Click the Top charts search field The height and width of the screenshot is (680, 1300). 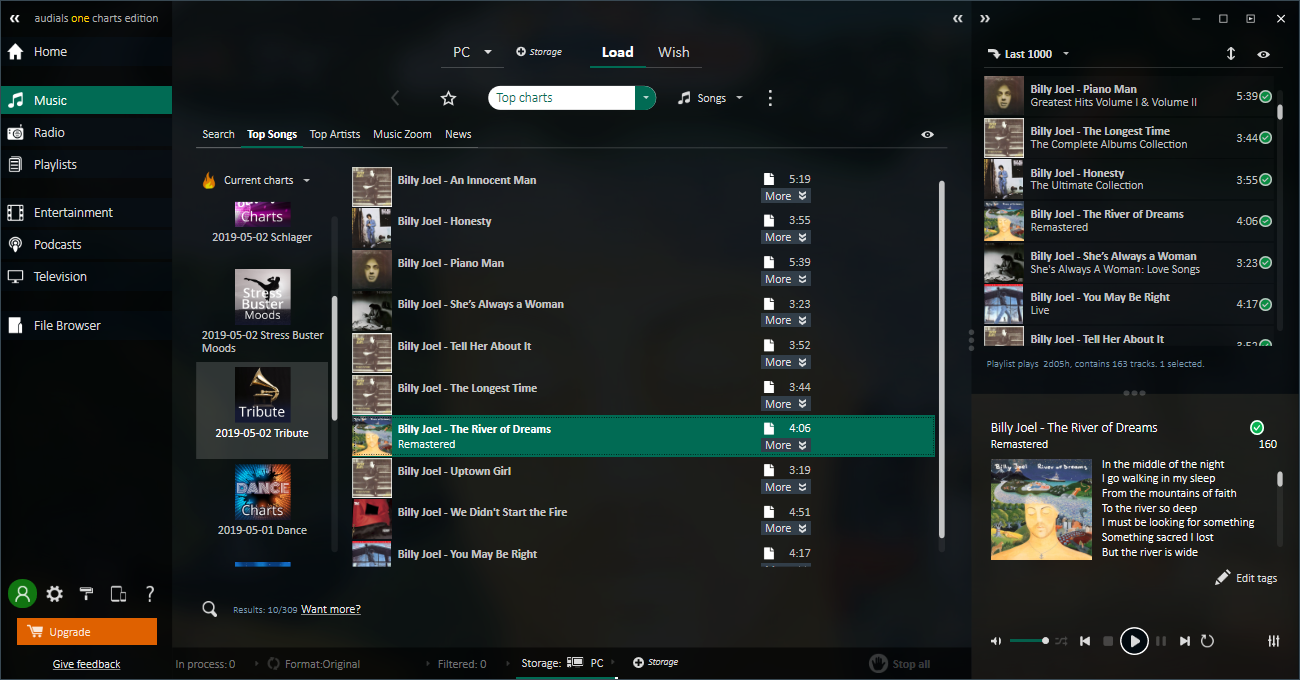coord(562,98)
